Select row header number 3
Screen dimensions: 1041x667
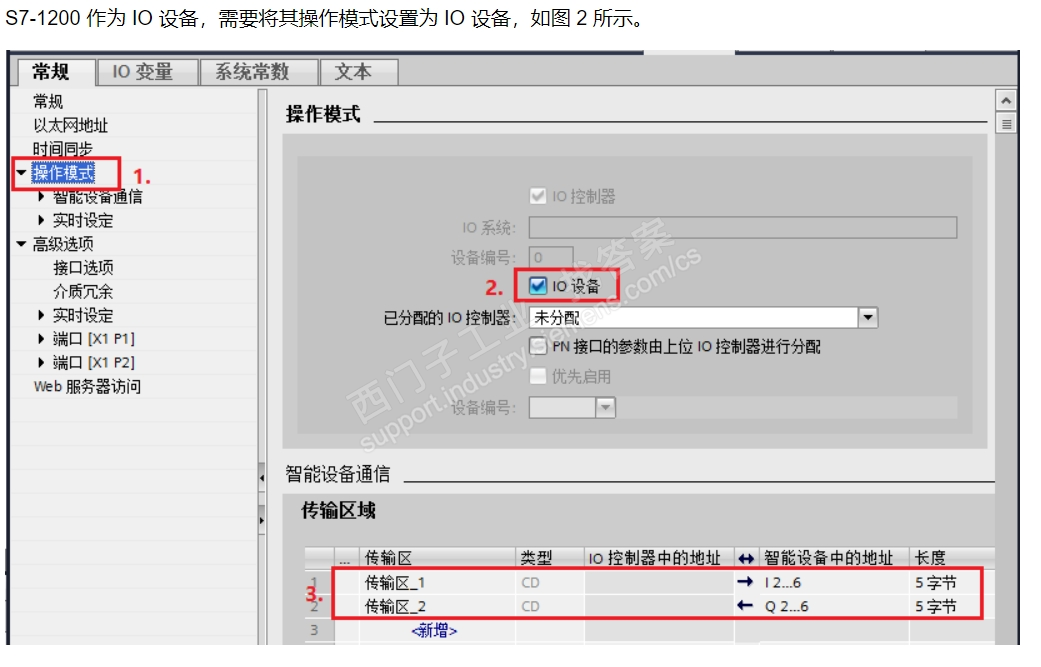coord(315,630)
